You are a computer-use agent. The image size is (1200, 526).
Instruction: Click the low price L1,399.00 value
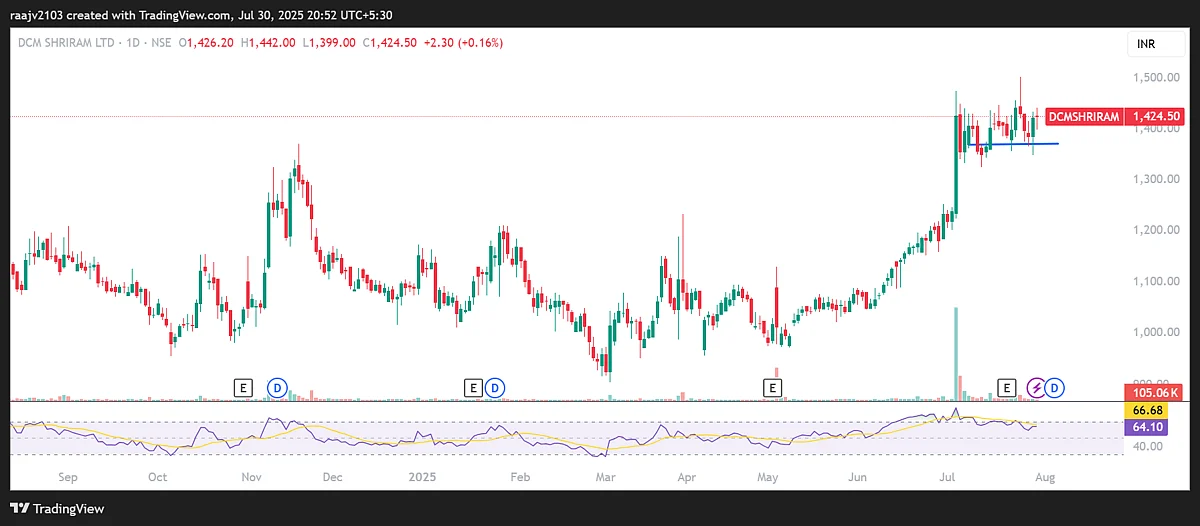point(331,43)
